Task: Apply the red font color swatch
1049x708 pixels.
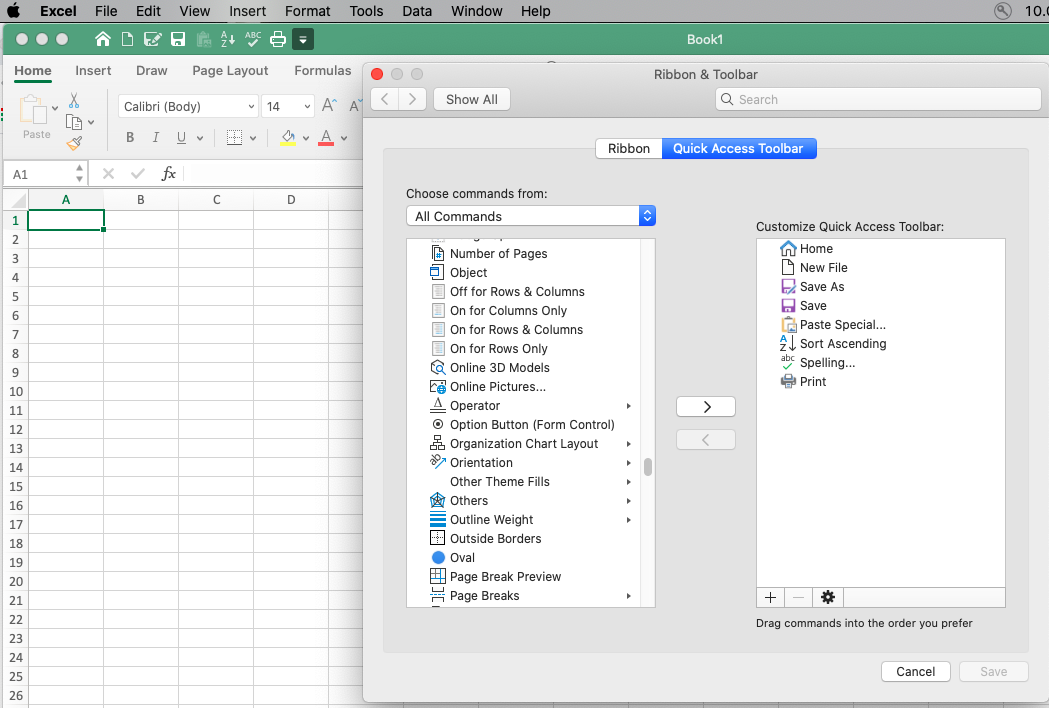Action: coord(326,138)
